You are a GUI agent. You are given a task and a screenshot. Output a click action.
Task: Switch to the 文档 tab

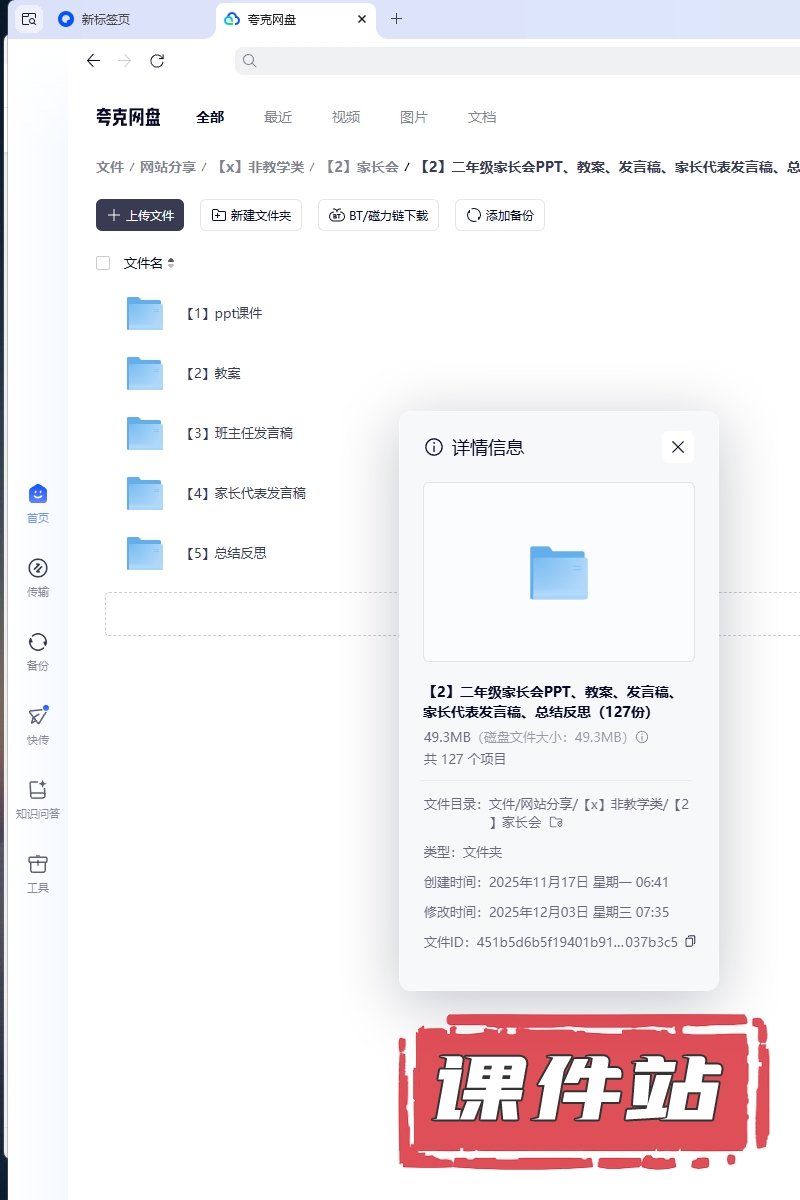pos(482,117)
